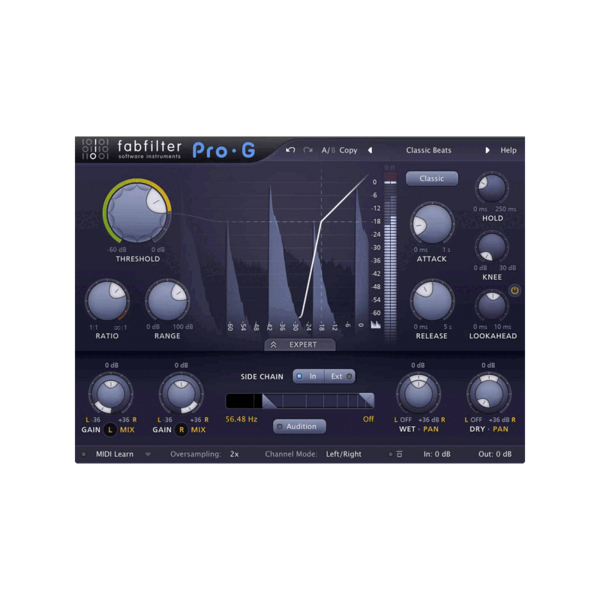The height and width of the screenshot is (600, 600).
Task: Click the left Gain Mix knob
Action: point(111,393)
